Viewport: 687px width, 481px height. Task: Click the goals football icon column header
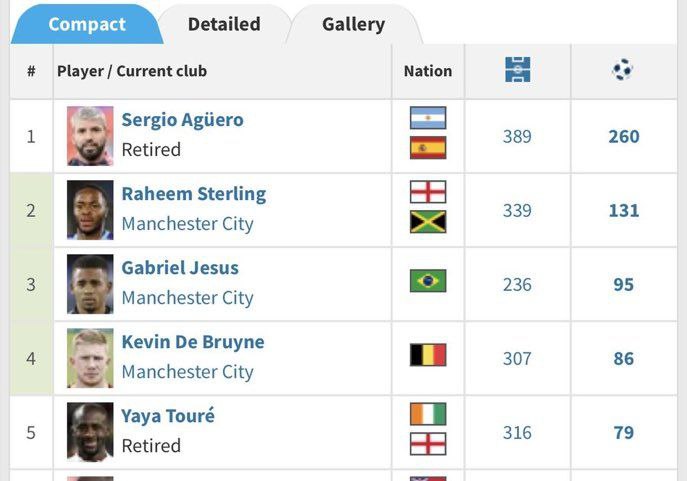click(623, 70)
